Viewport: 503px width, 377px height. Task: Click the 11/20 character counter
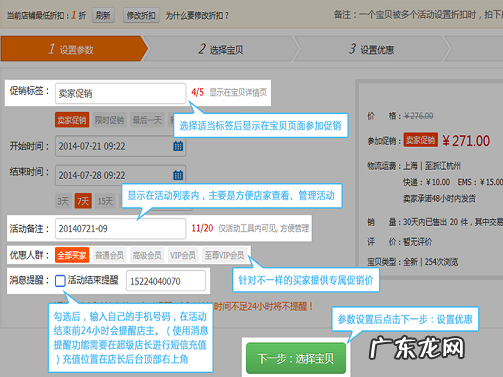[202, 228]
